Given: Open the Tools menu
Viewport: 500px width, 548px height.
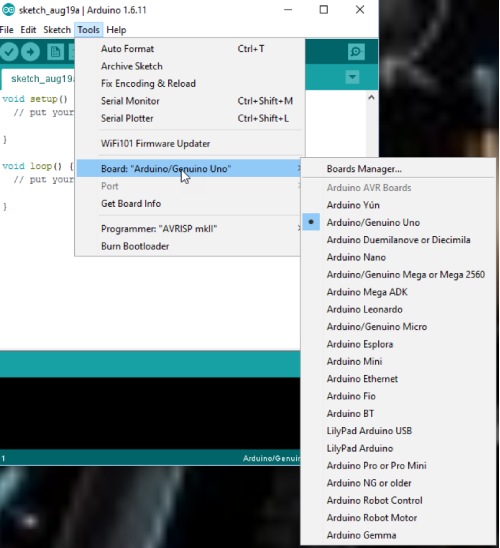Looking at the screenshot, I should tap(88, 30).
